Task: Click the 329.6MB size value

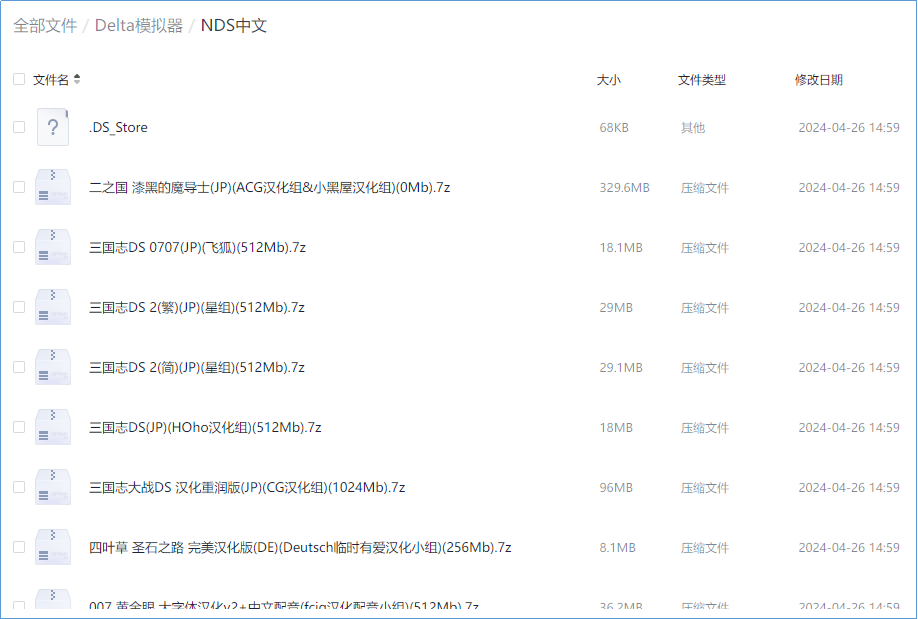Action: coord(624,187)
